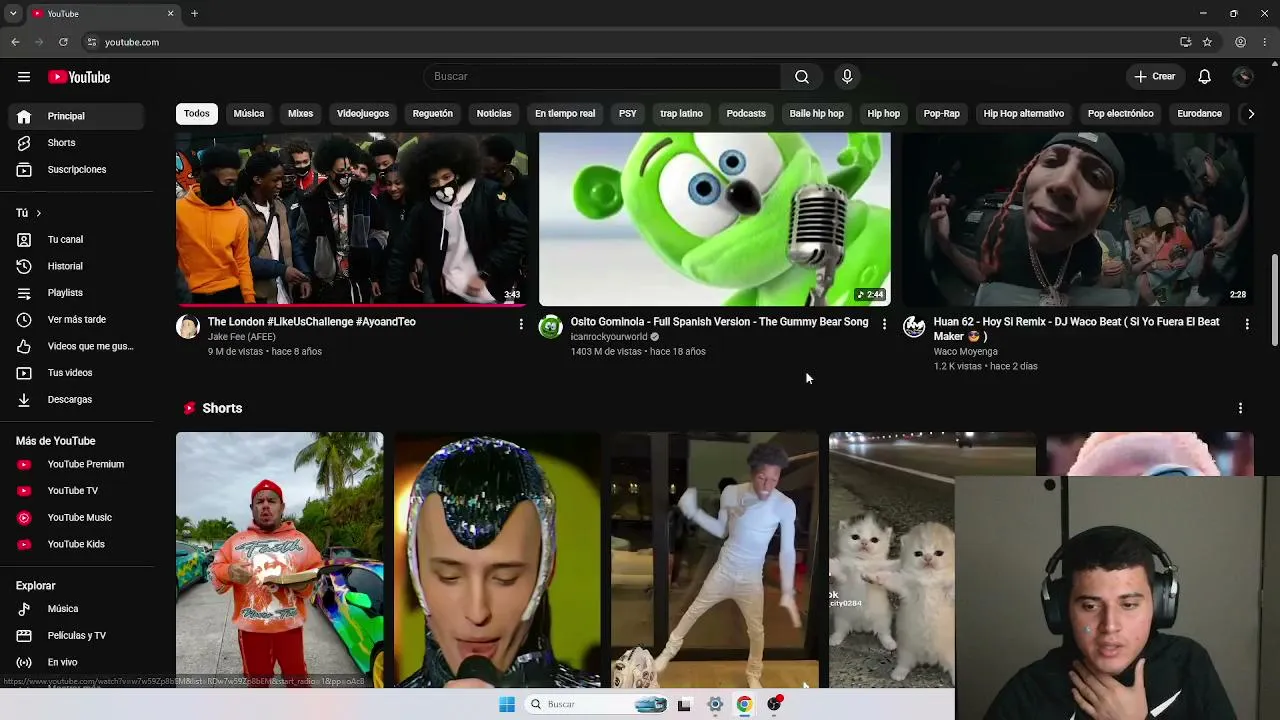Select the Noticias filter chip
Screen dimensions: 1280x720
point(494,114)
